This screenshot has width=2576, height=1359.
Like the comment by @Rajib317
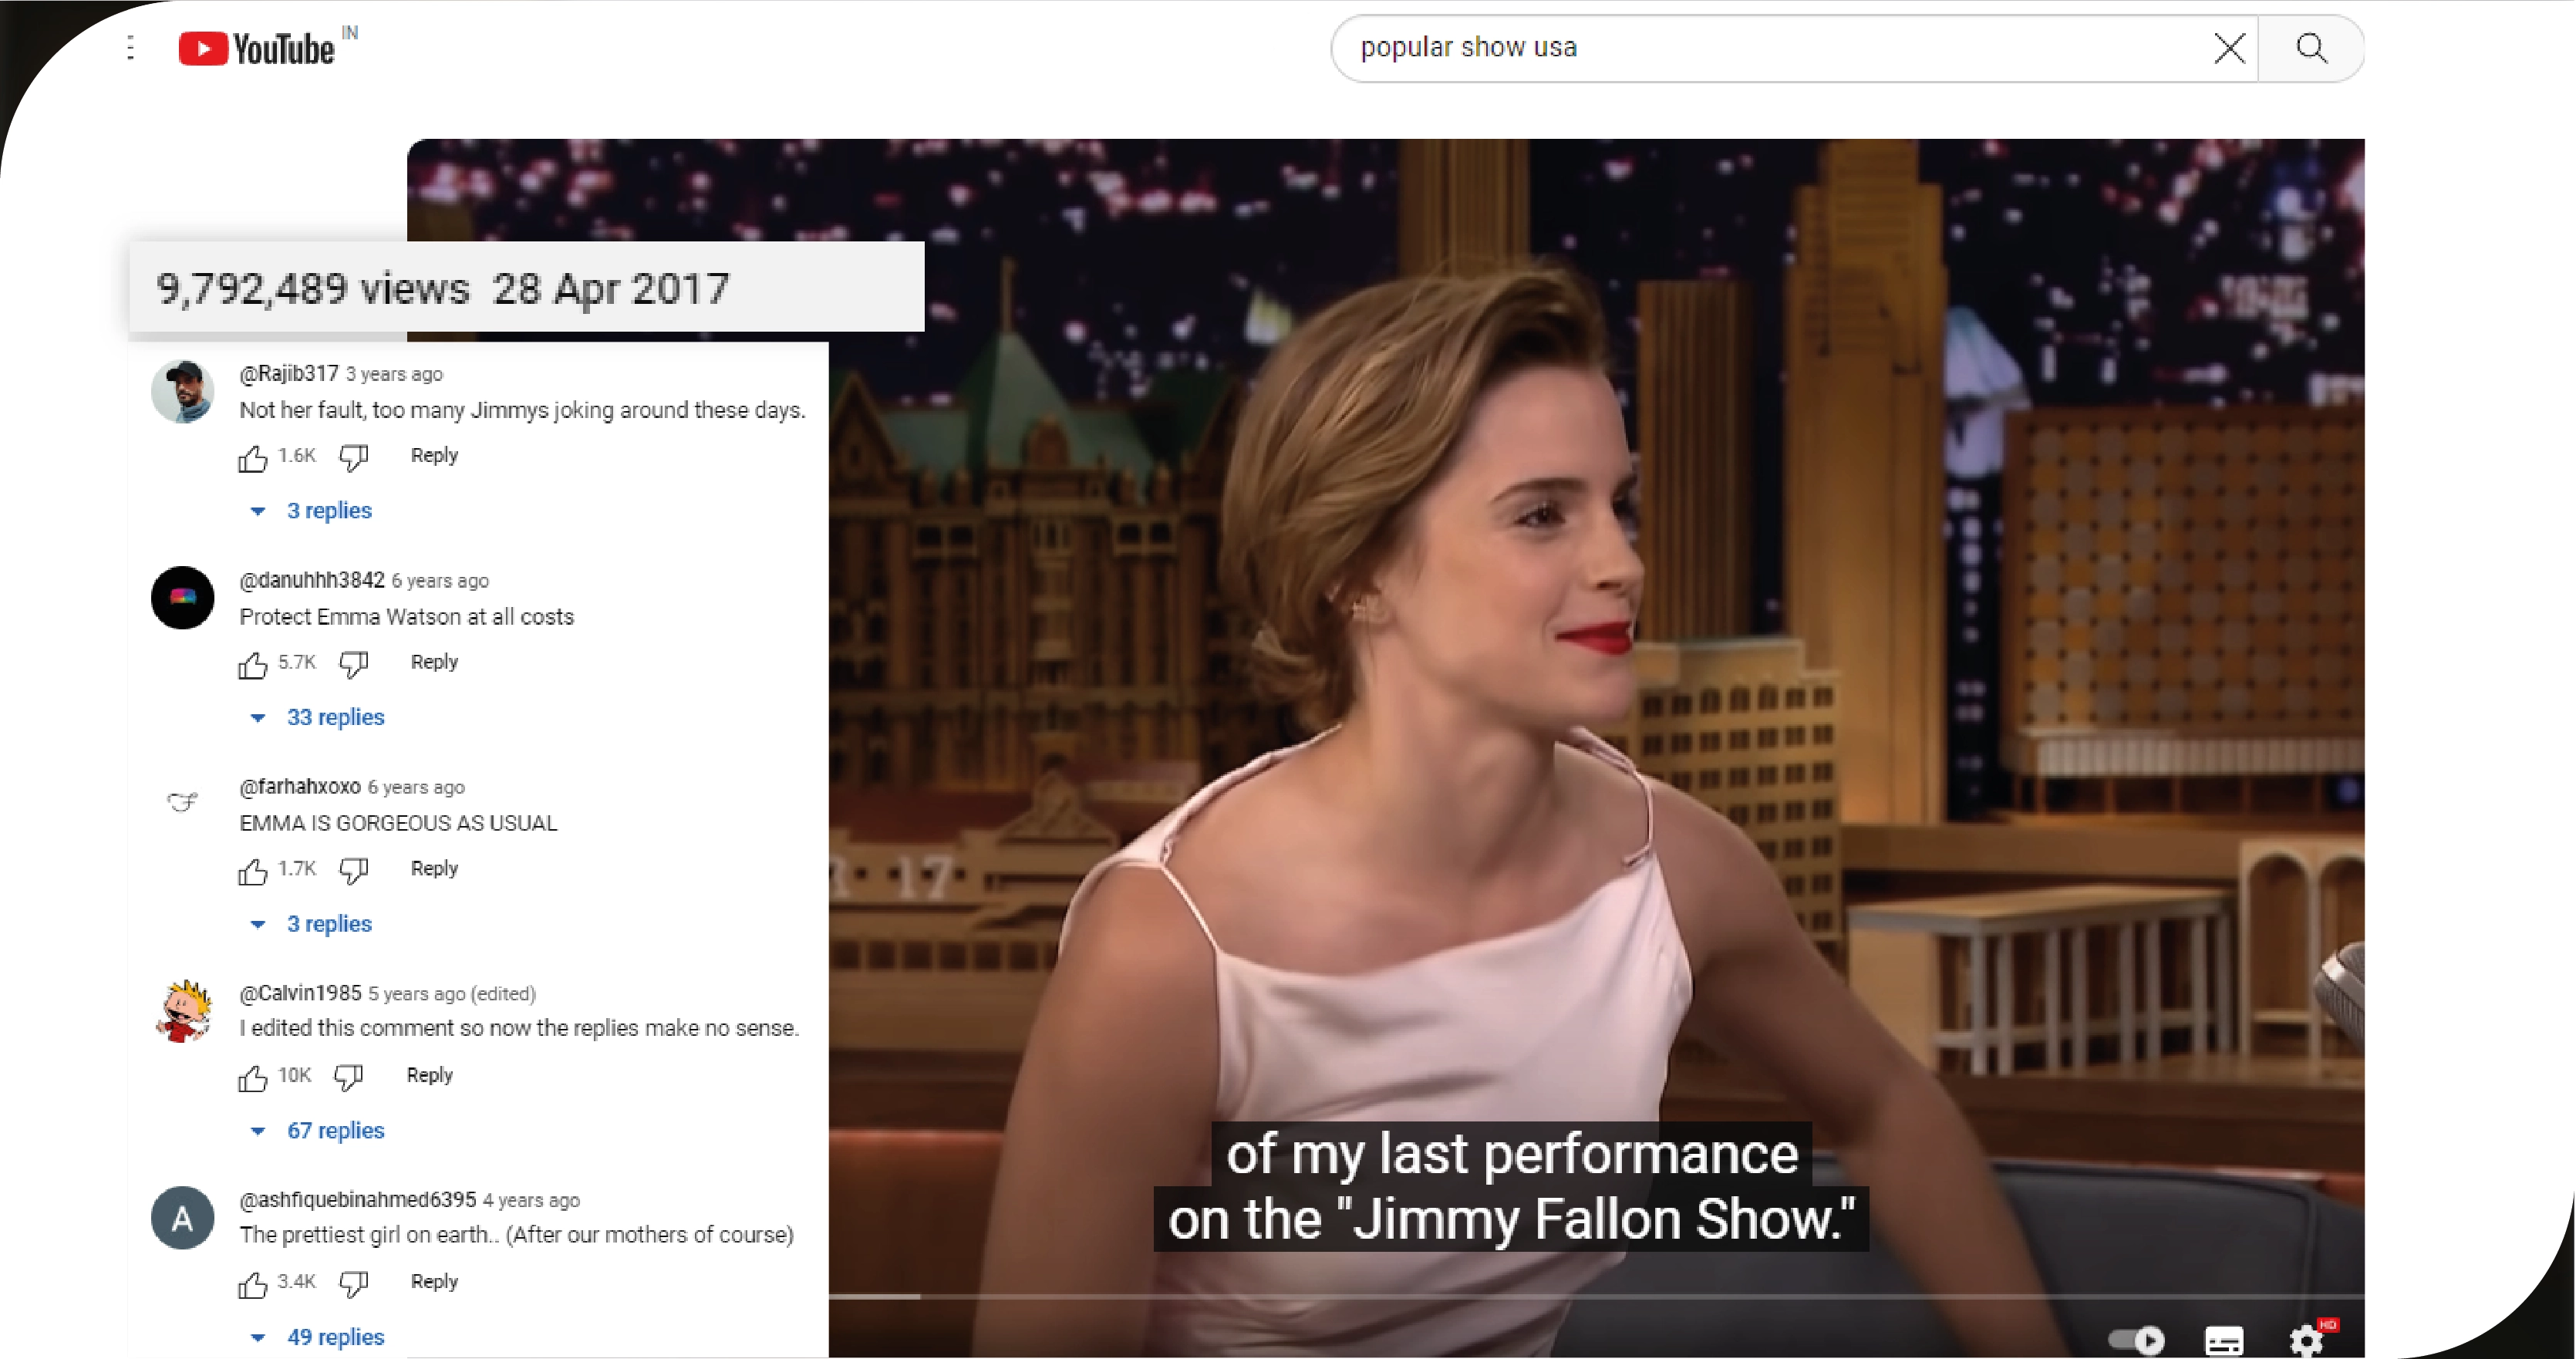253,458
